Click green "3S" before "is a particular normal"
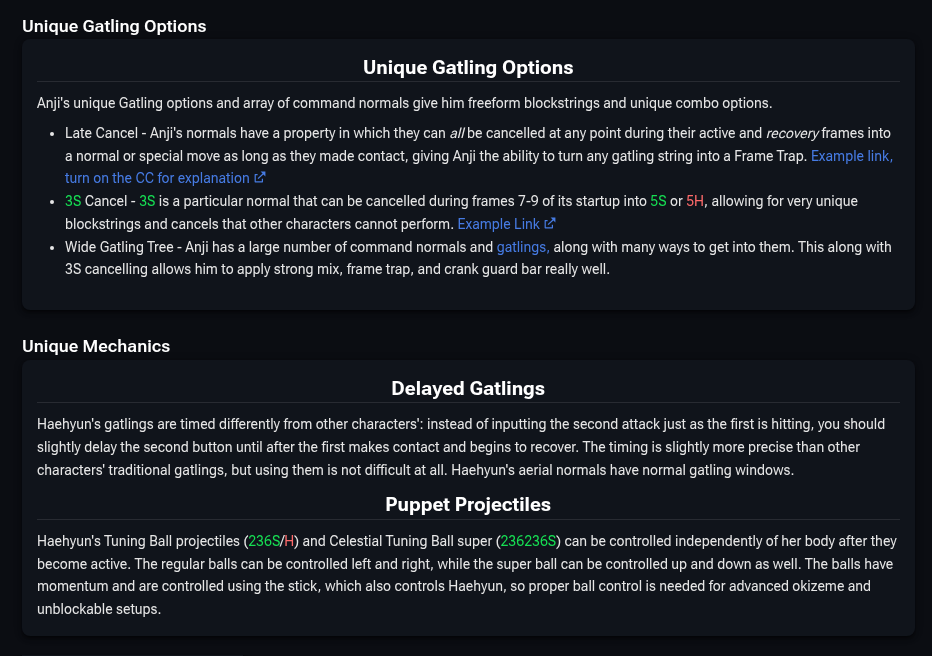The height and width of the screenshot is (656, 932). click(x=147, y=201)
